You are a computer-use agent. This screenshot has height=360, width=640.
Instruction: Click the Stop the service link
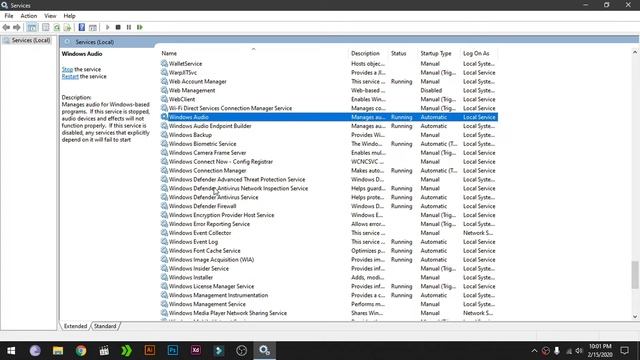pyautogui.click(x=67, y=69)
